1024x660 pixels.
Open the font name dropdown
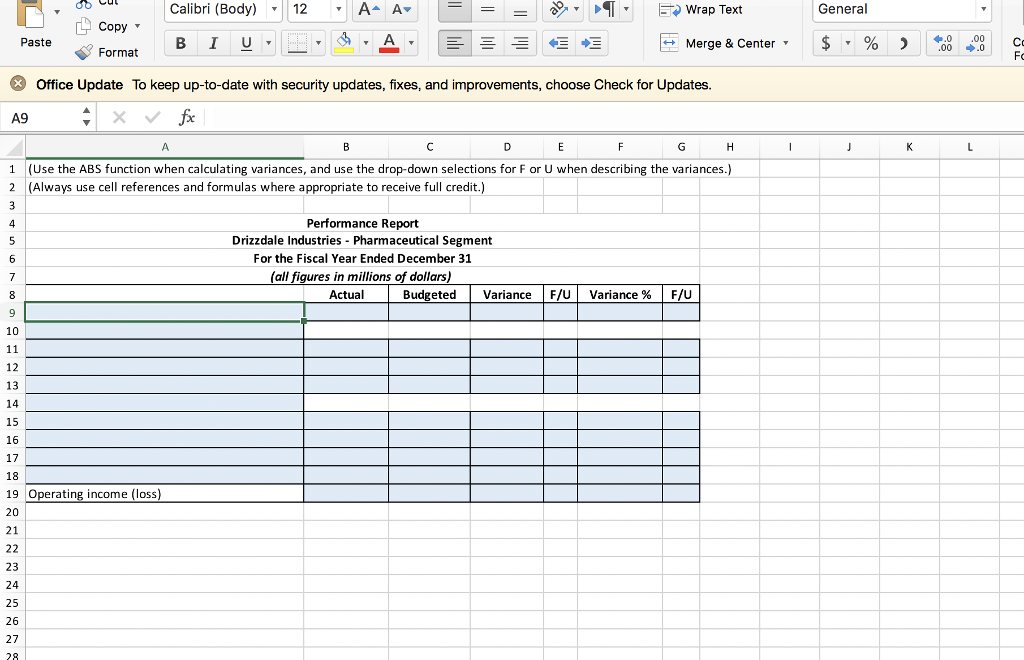(x=276, y=10)
